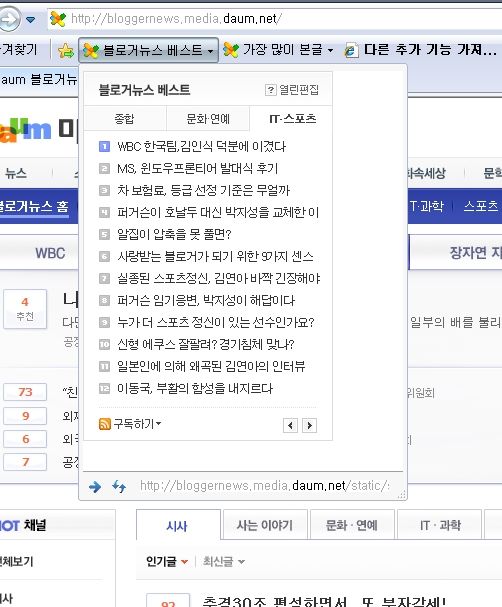This screenshot has height=607, width=502.
Task: Click the previous page arrow in popup
Action: (x=290, y=425)
